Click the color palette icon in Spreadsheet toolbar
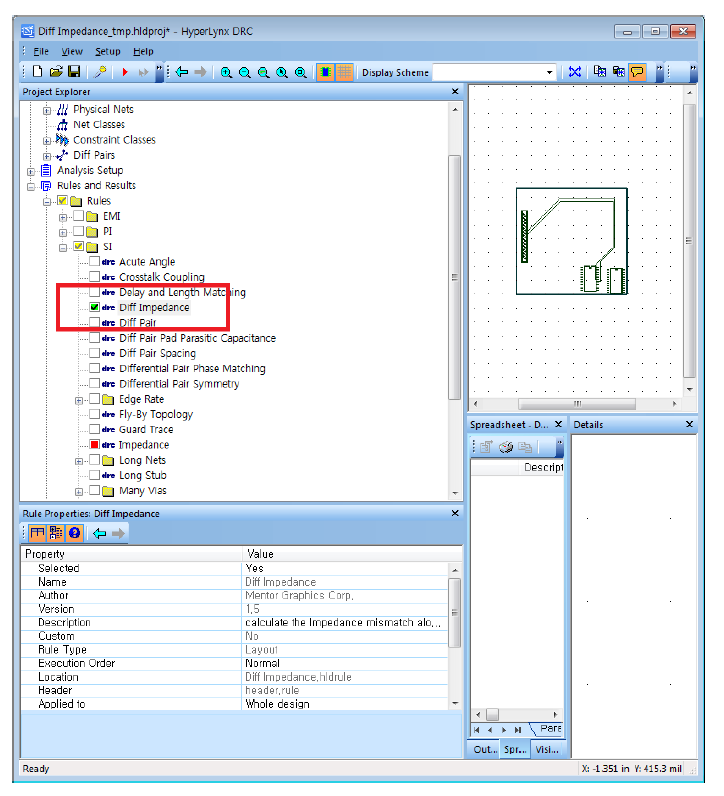Viewport: 724px width, 796px height. 506,447
